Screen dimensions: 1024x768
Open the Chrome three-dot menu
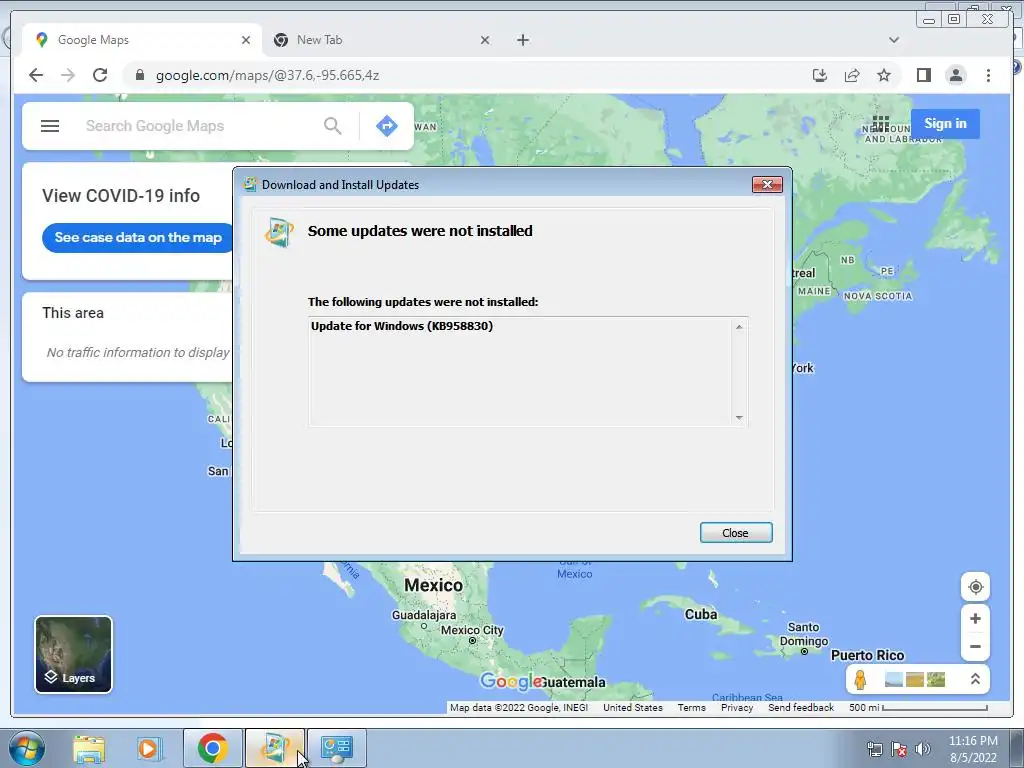[988, 75]
